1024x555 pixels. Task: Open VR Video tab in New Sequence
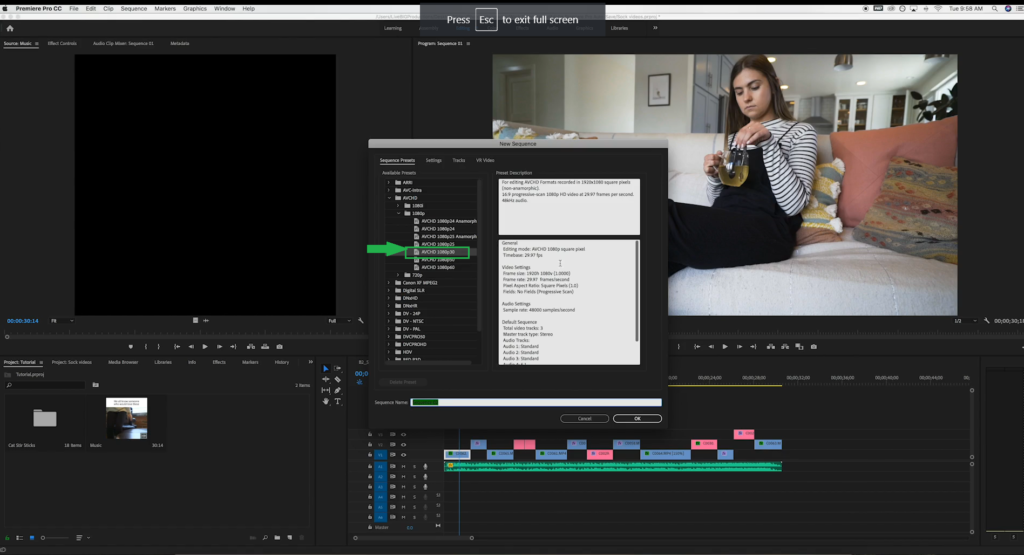pyautogui.click(x=485, y=160)
